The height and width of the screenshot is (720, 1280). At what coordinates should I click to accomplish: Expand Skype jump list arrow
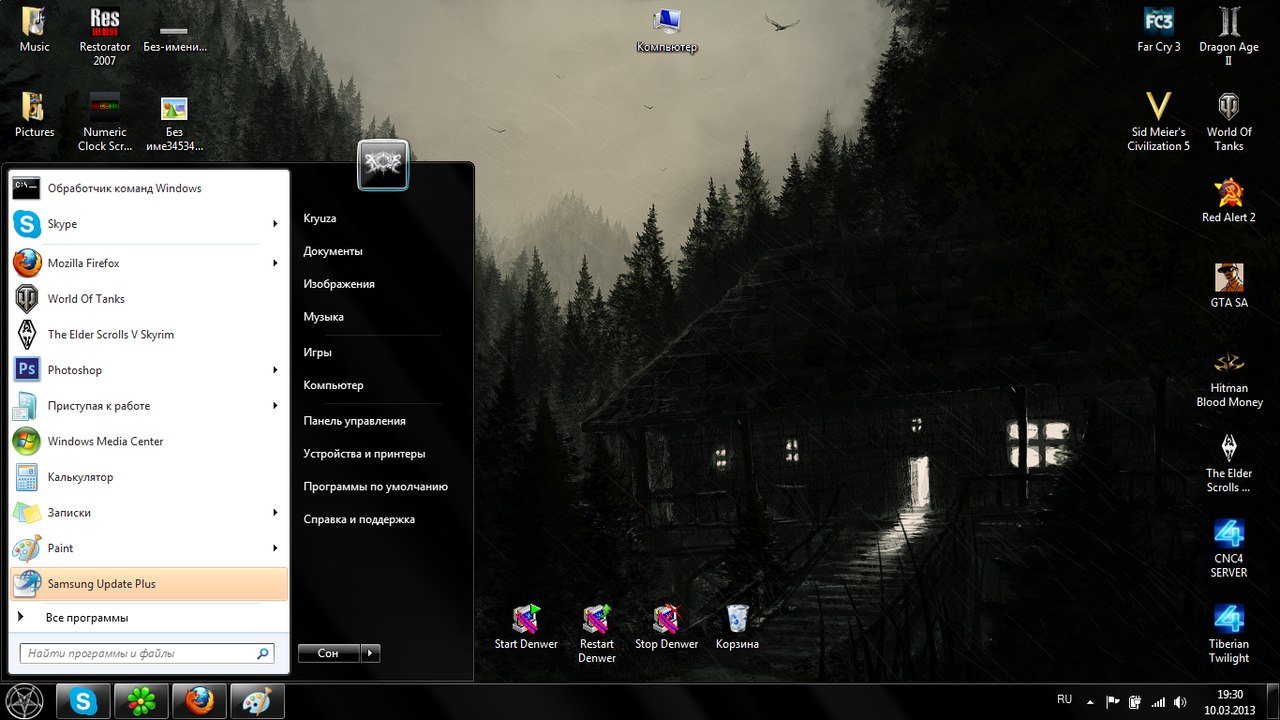click(275, 224)
